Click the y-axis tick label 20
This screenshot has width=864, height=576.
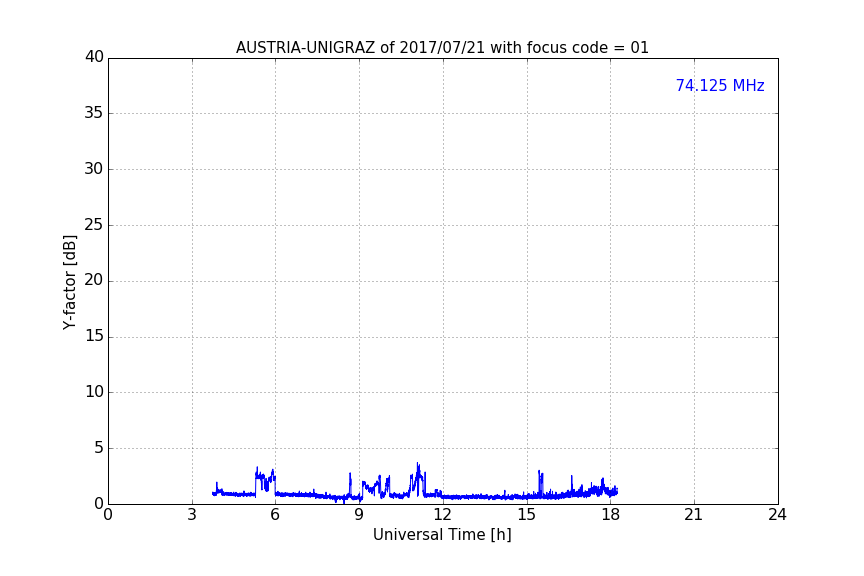click(x=94, y=280)
